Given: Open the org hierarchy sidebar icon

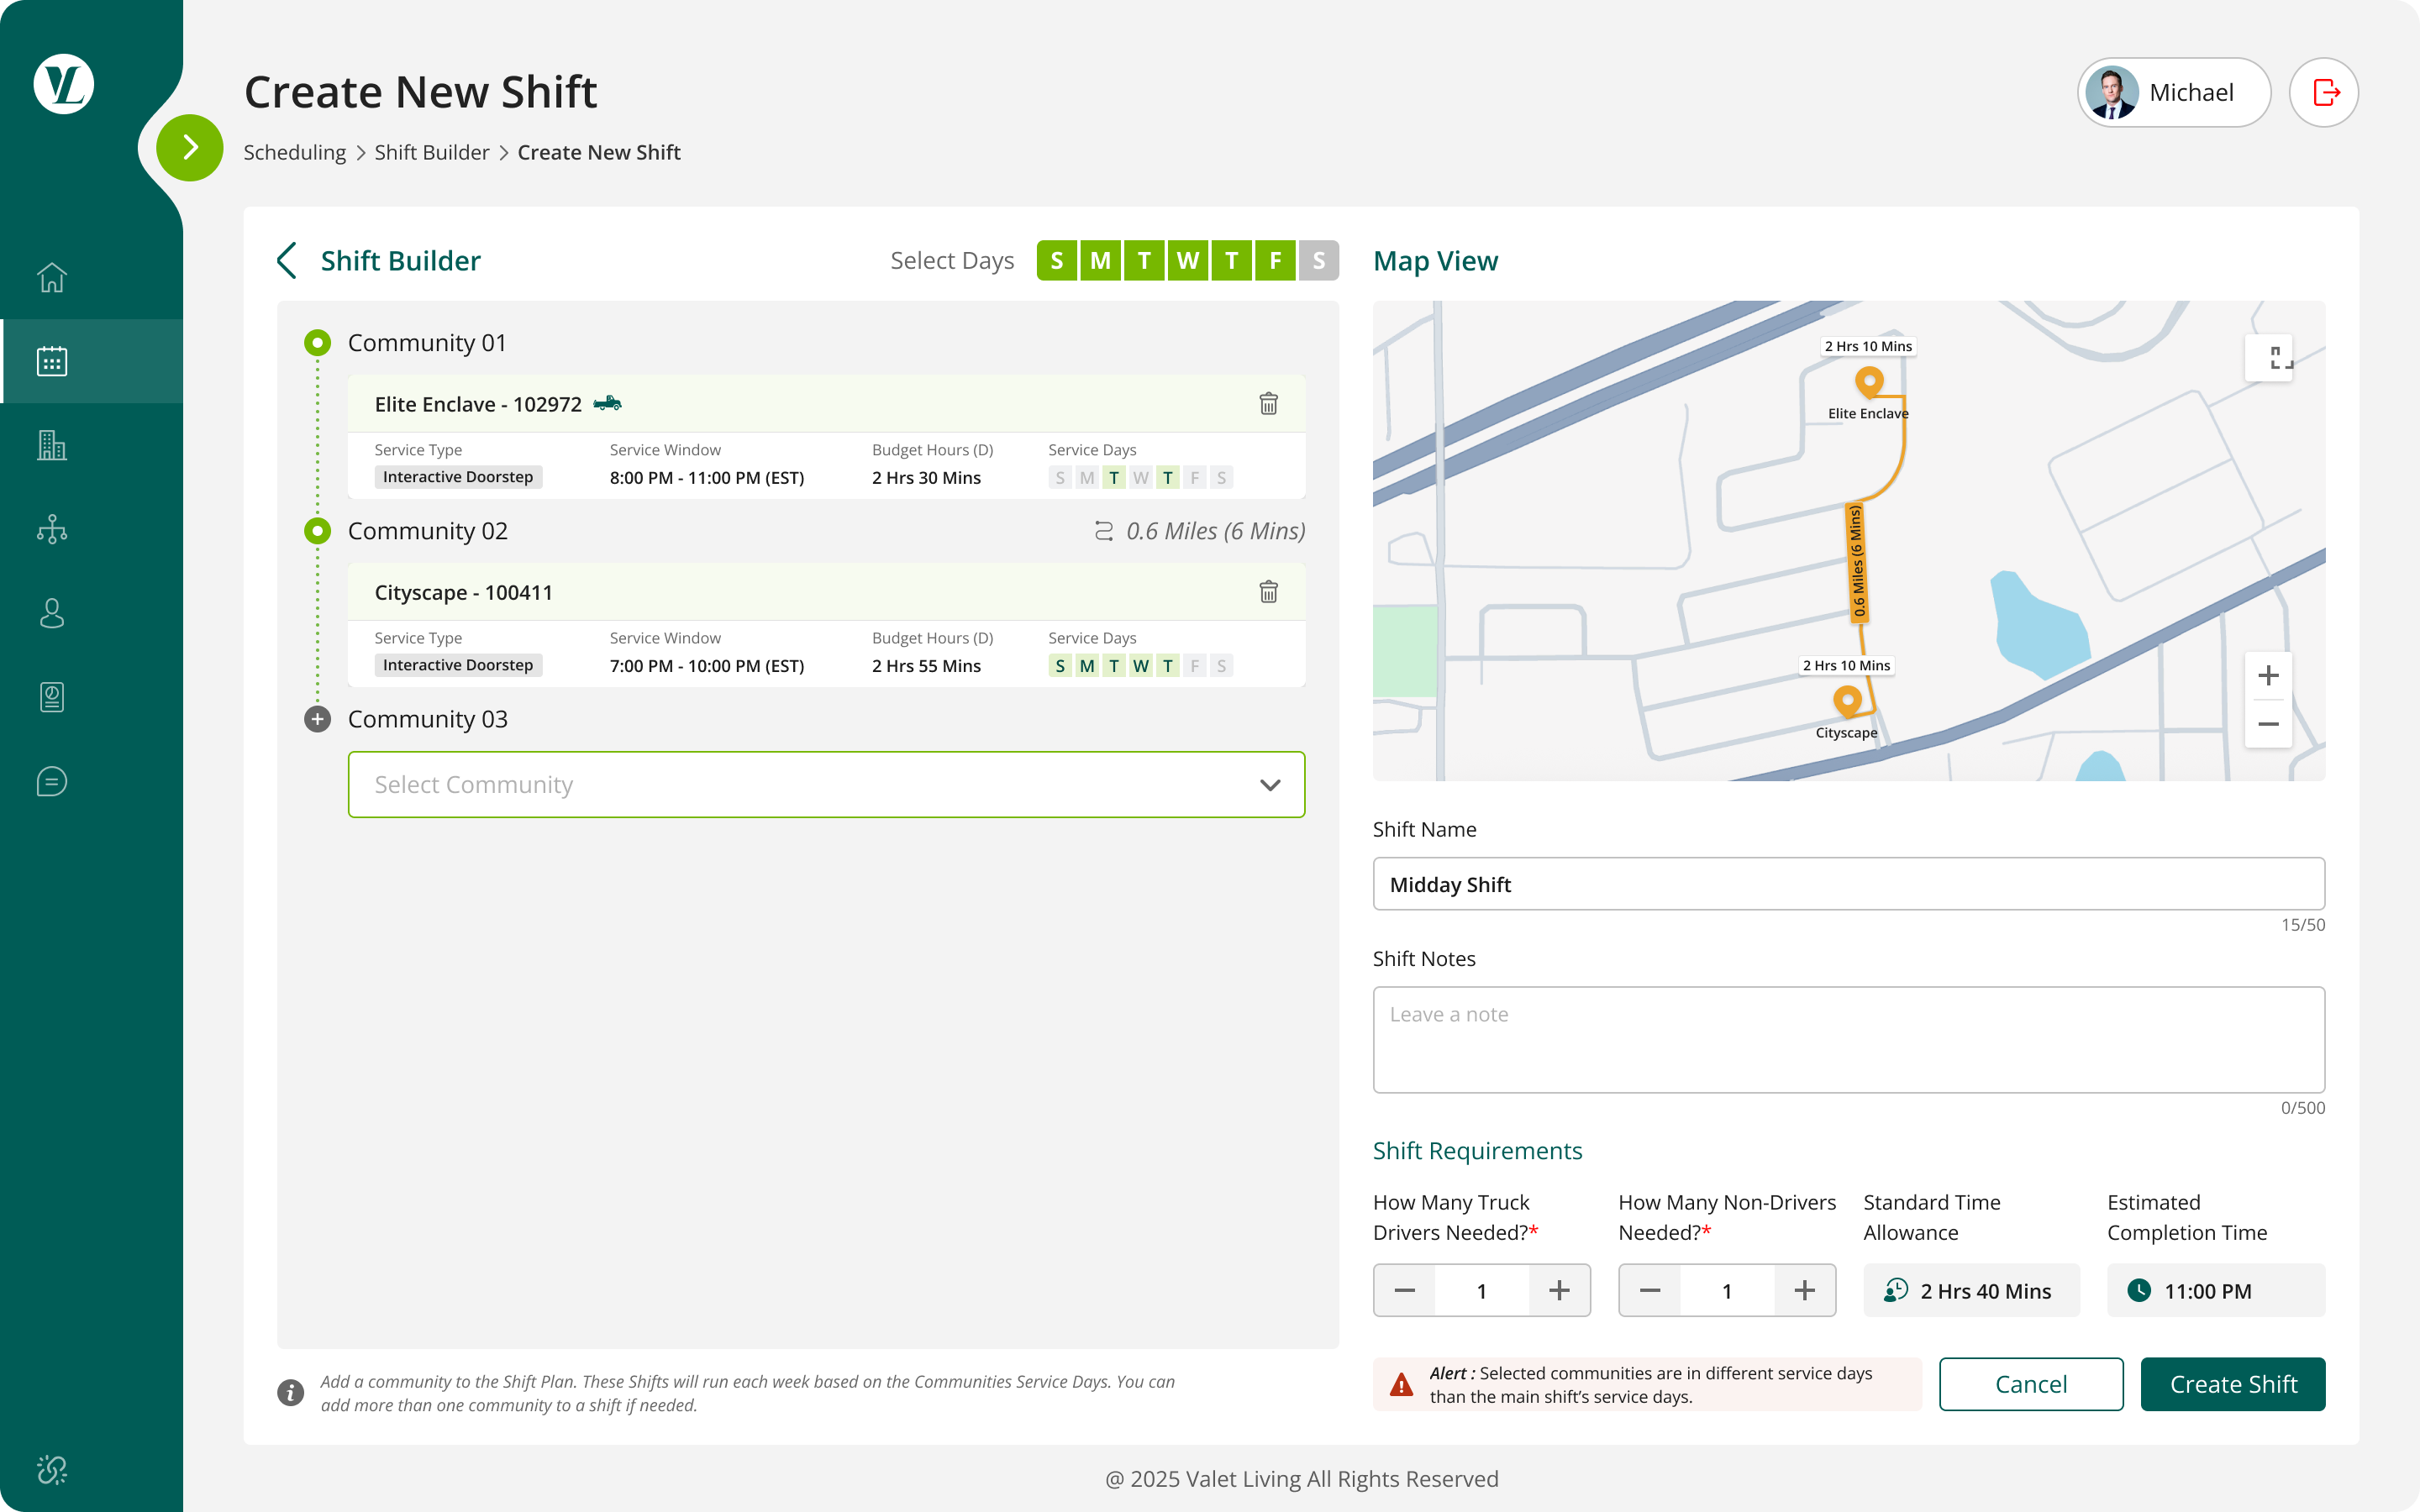Looking at the screenshot, I should point(52,529).
